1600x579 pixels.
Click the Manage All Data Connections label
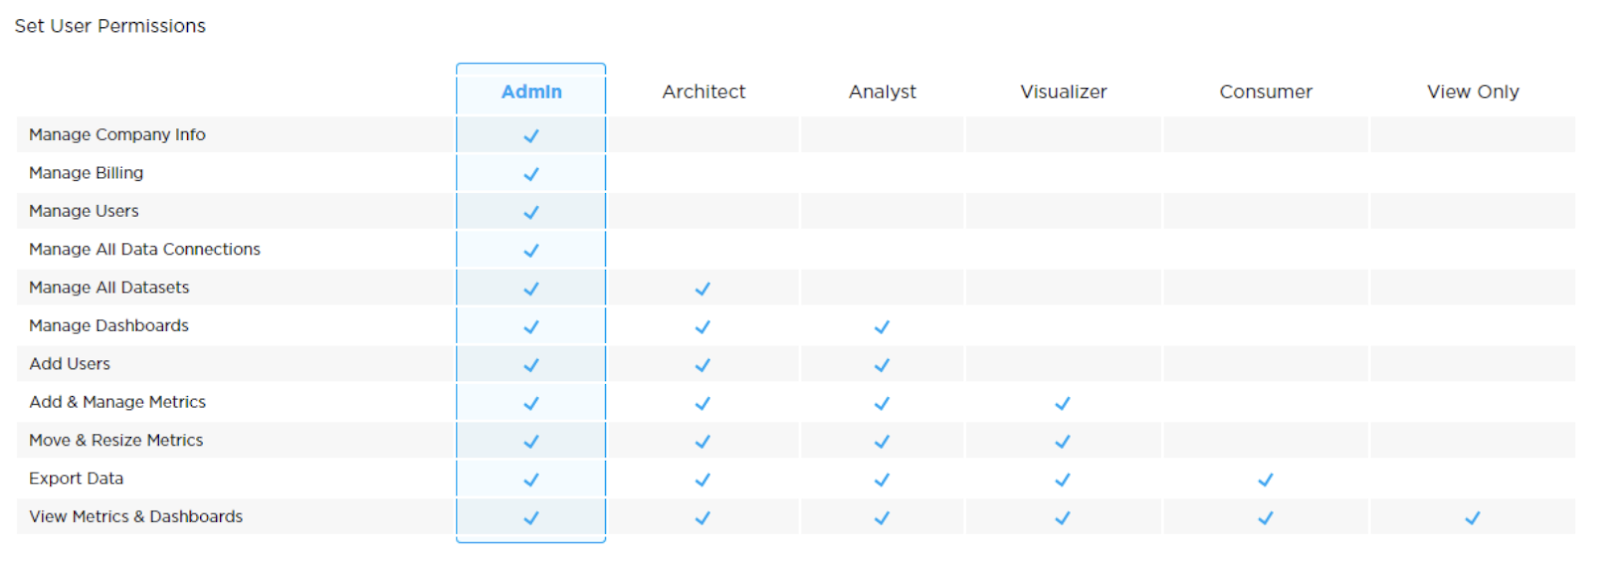[144, 249]
